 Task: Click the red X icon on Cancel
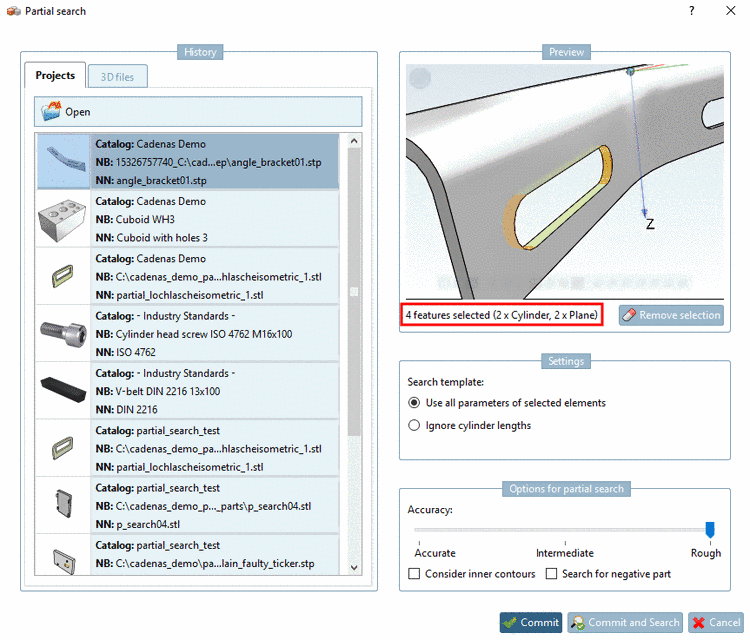click(698, 622)
